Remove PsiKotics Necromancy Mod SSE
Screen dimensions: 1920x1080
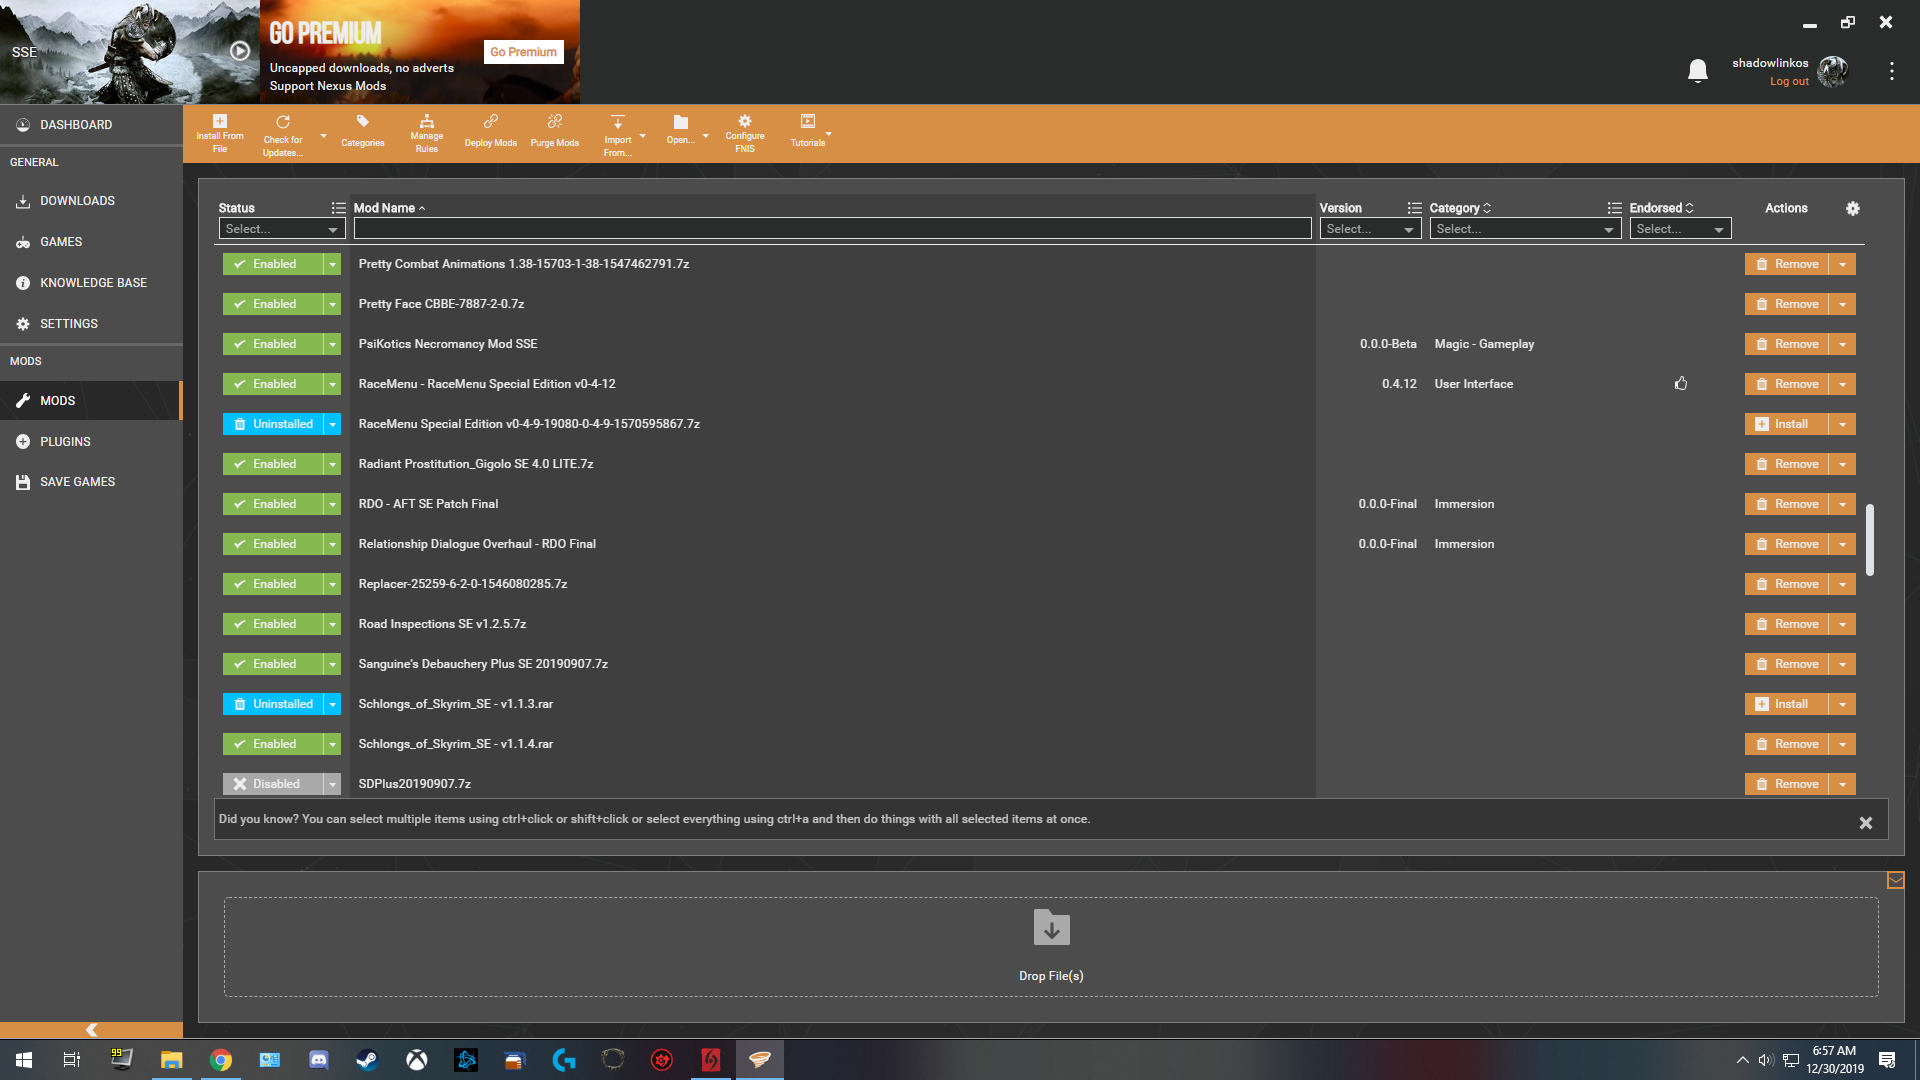point(1787,344)
